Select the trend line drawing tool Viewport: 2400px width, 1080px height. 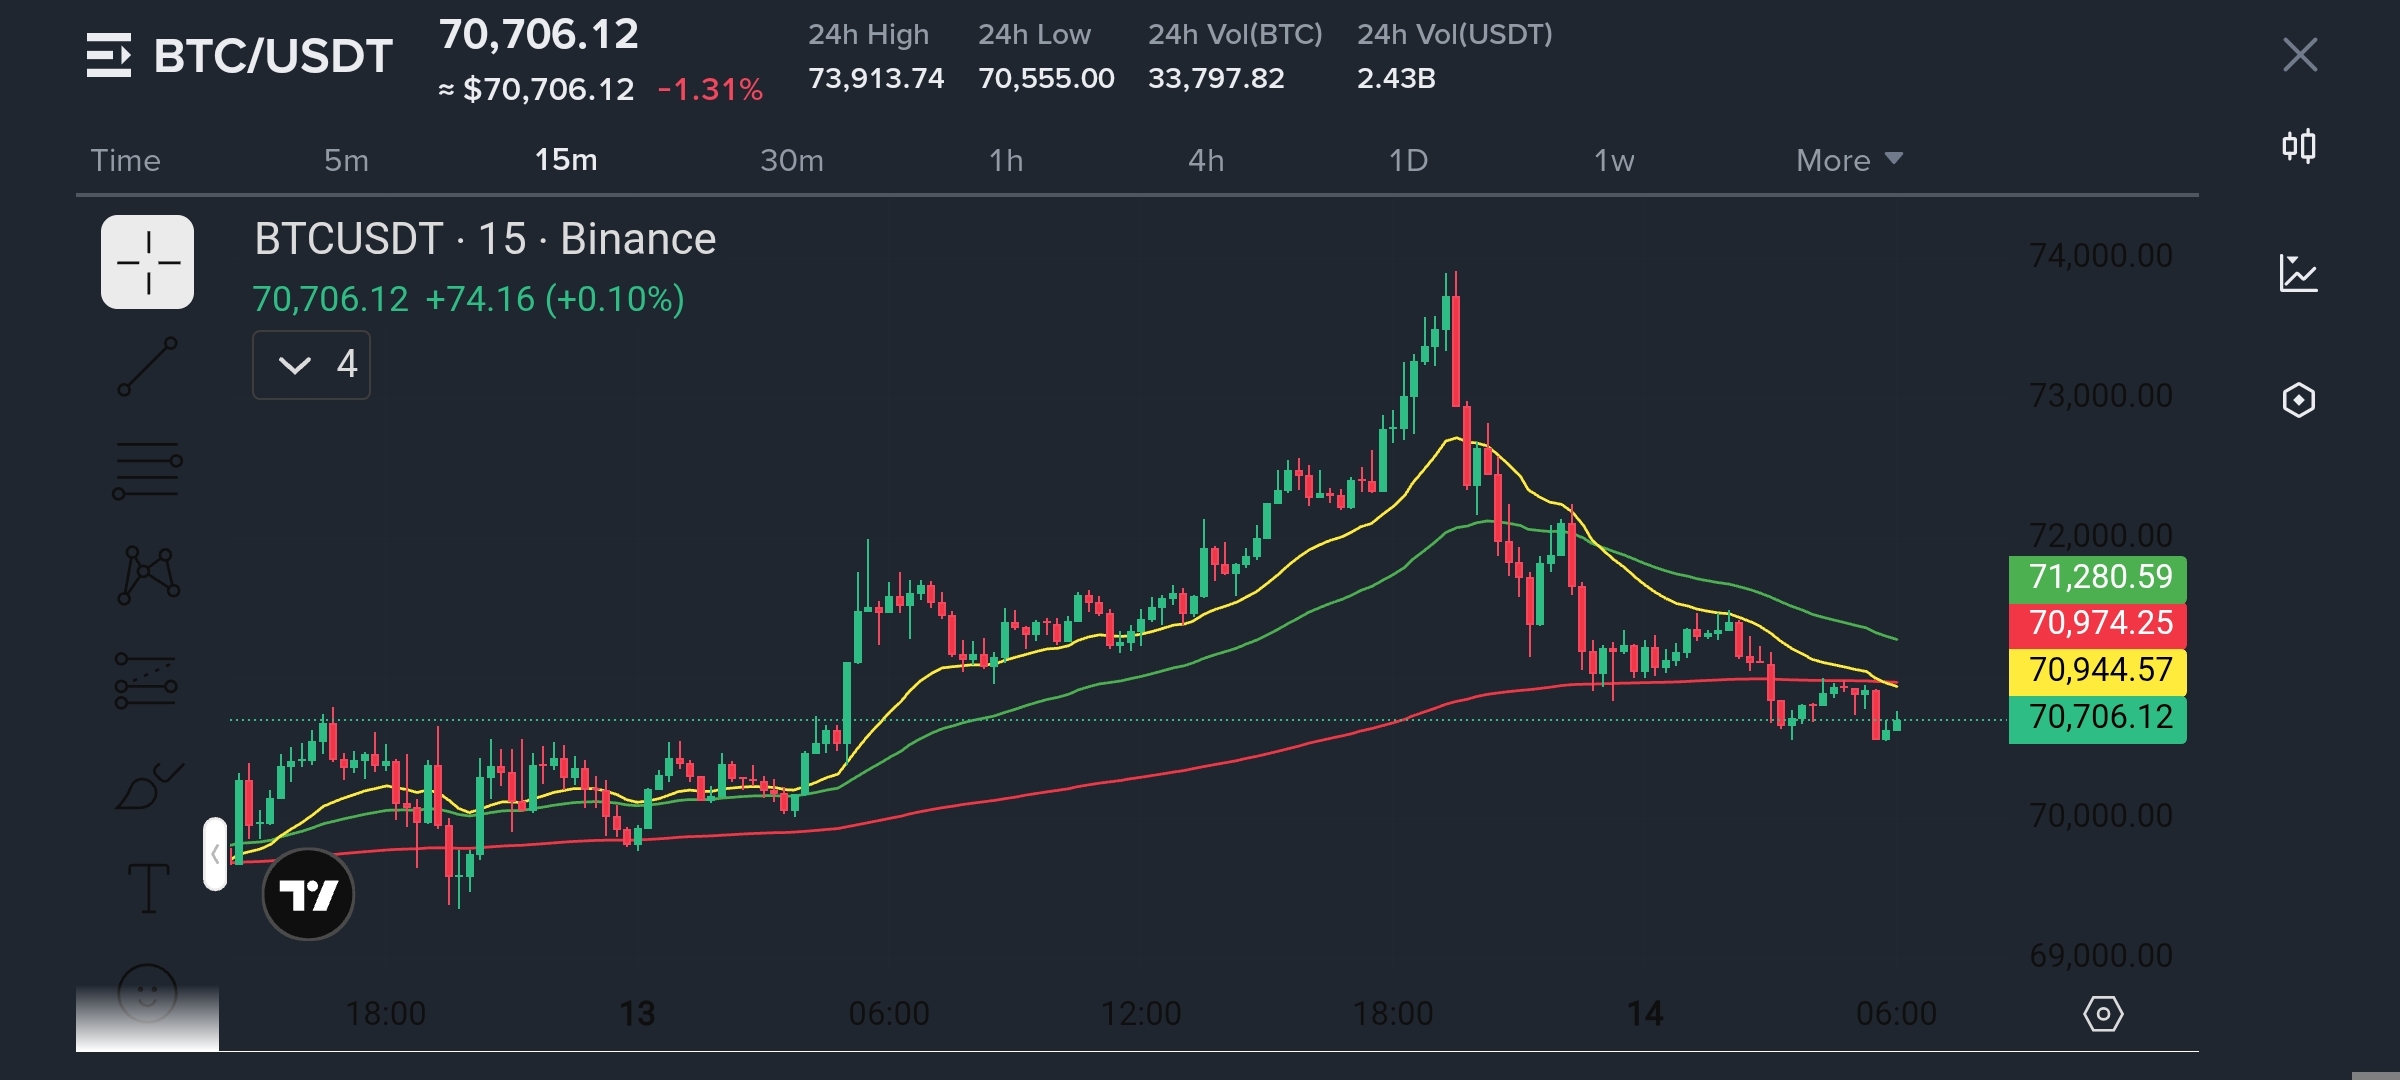(x=147, y=366)
